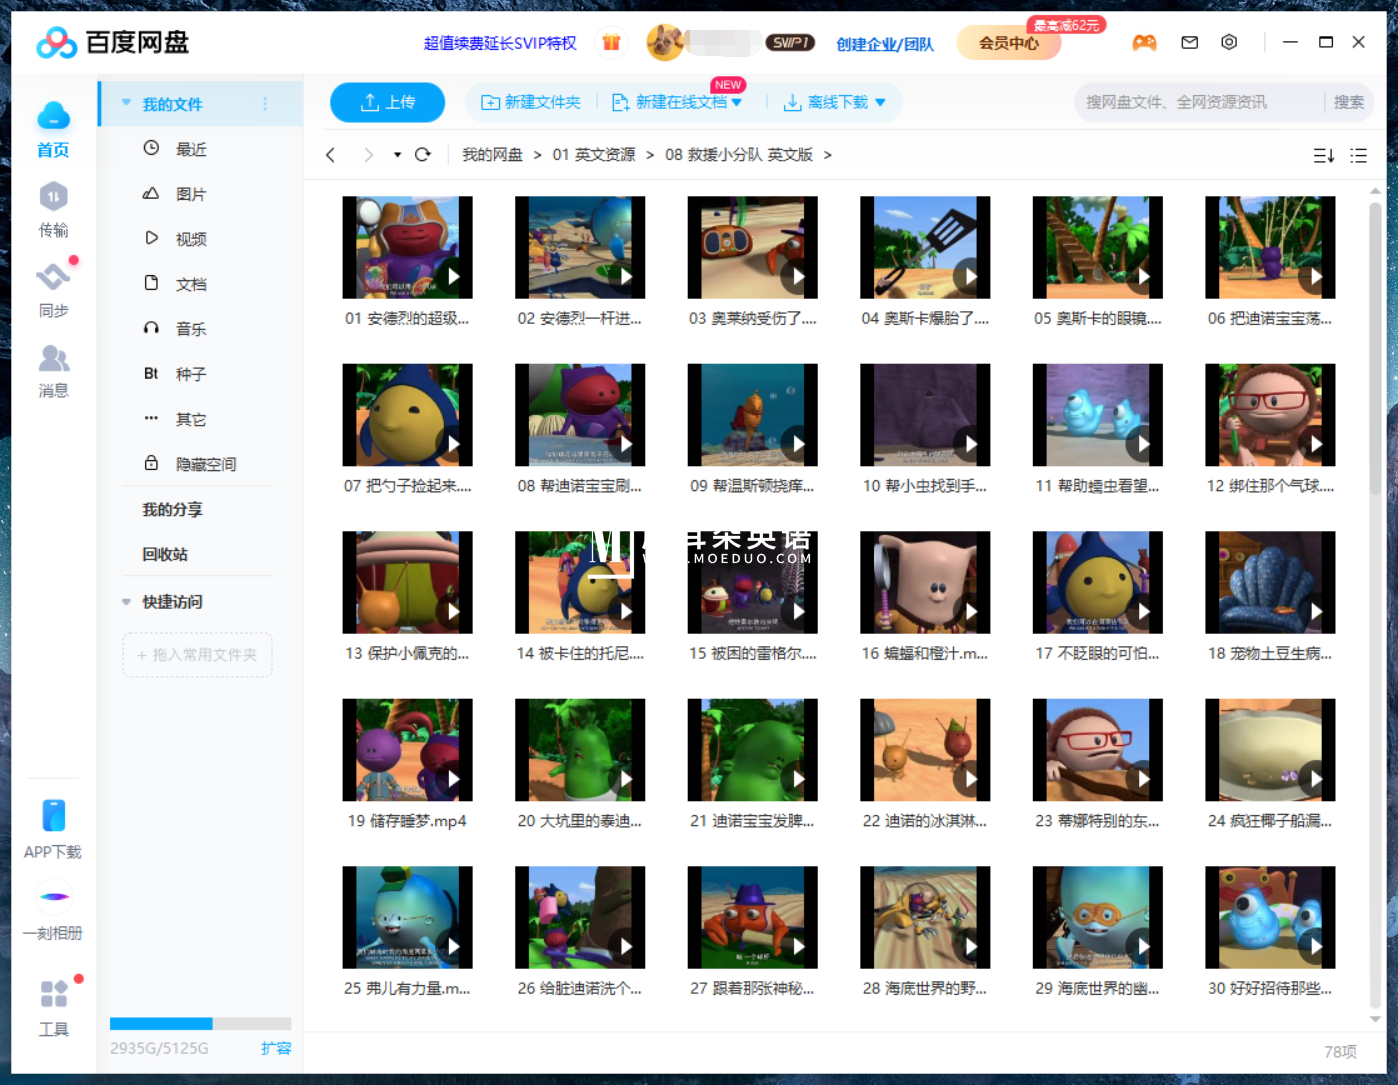Open the sort order icon
1398x1085 pixels.
pos(1323,156)
